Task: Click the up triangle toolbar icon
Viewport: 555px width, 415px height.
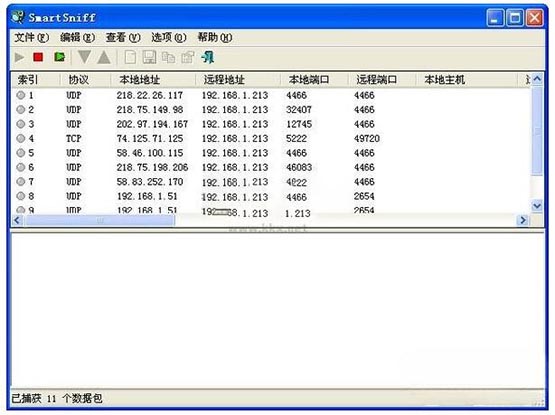Action: click(104, 57)
